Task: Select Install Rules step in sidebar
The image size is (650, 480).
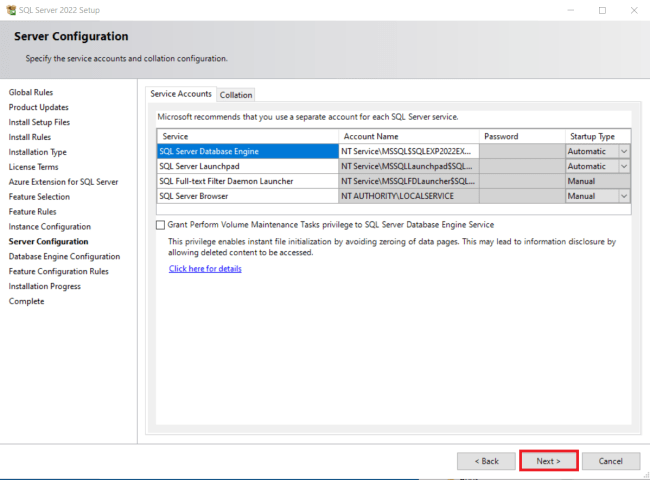Action: coord(30,137)
